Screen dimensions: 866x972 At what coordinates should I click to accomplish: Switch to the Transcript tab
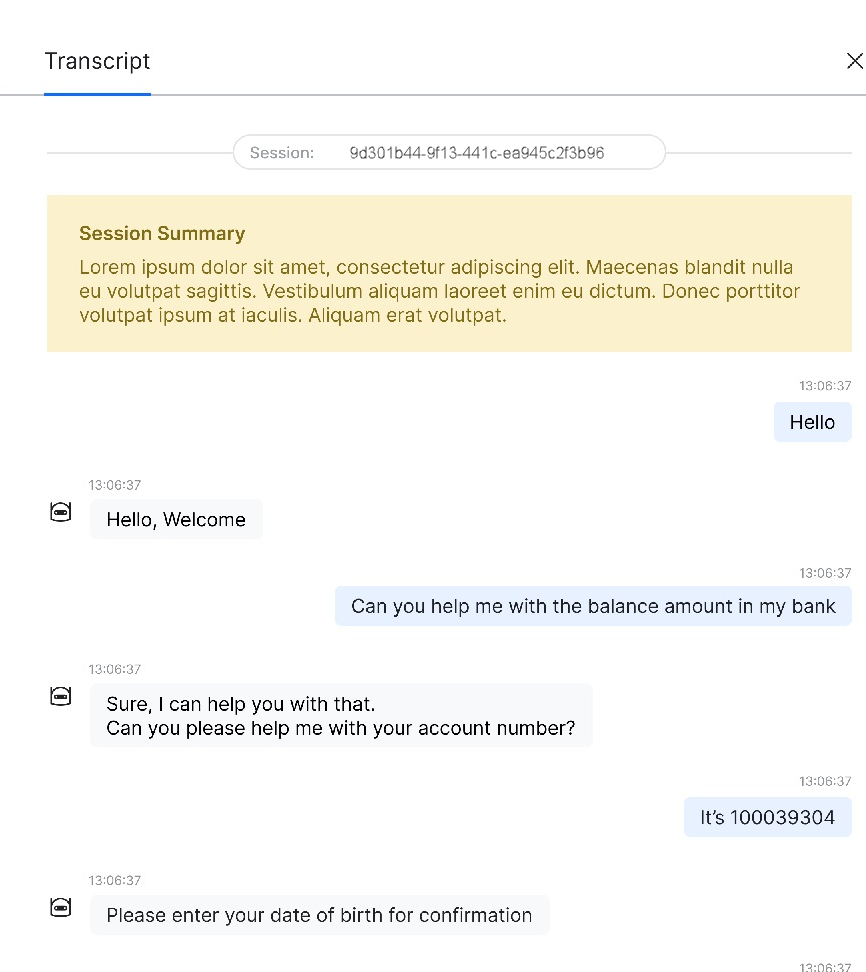click(x=97, y=62)
